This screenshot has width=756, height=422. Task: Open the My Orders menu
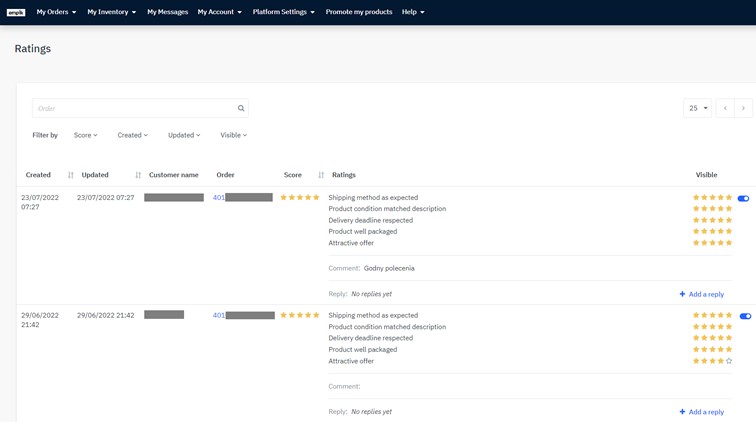coord(56,12)
